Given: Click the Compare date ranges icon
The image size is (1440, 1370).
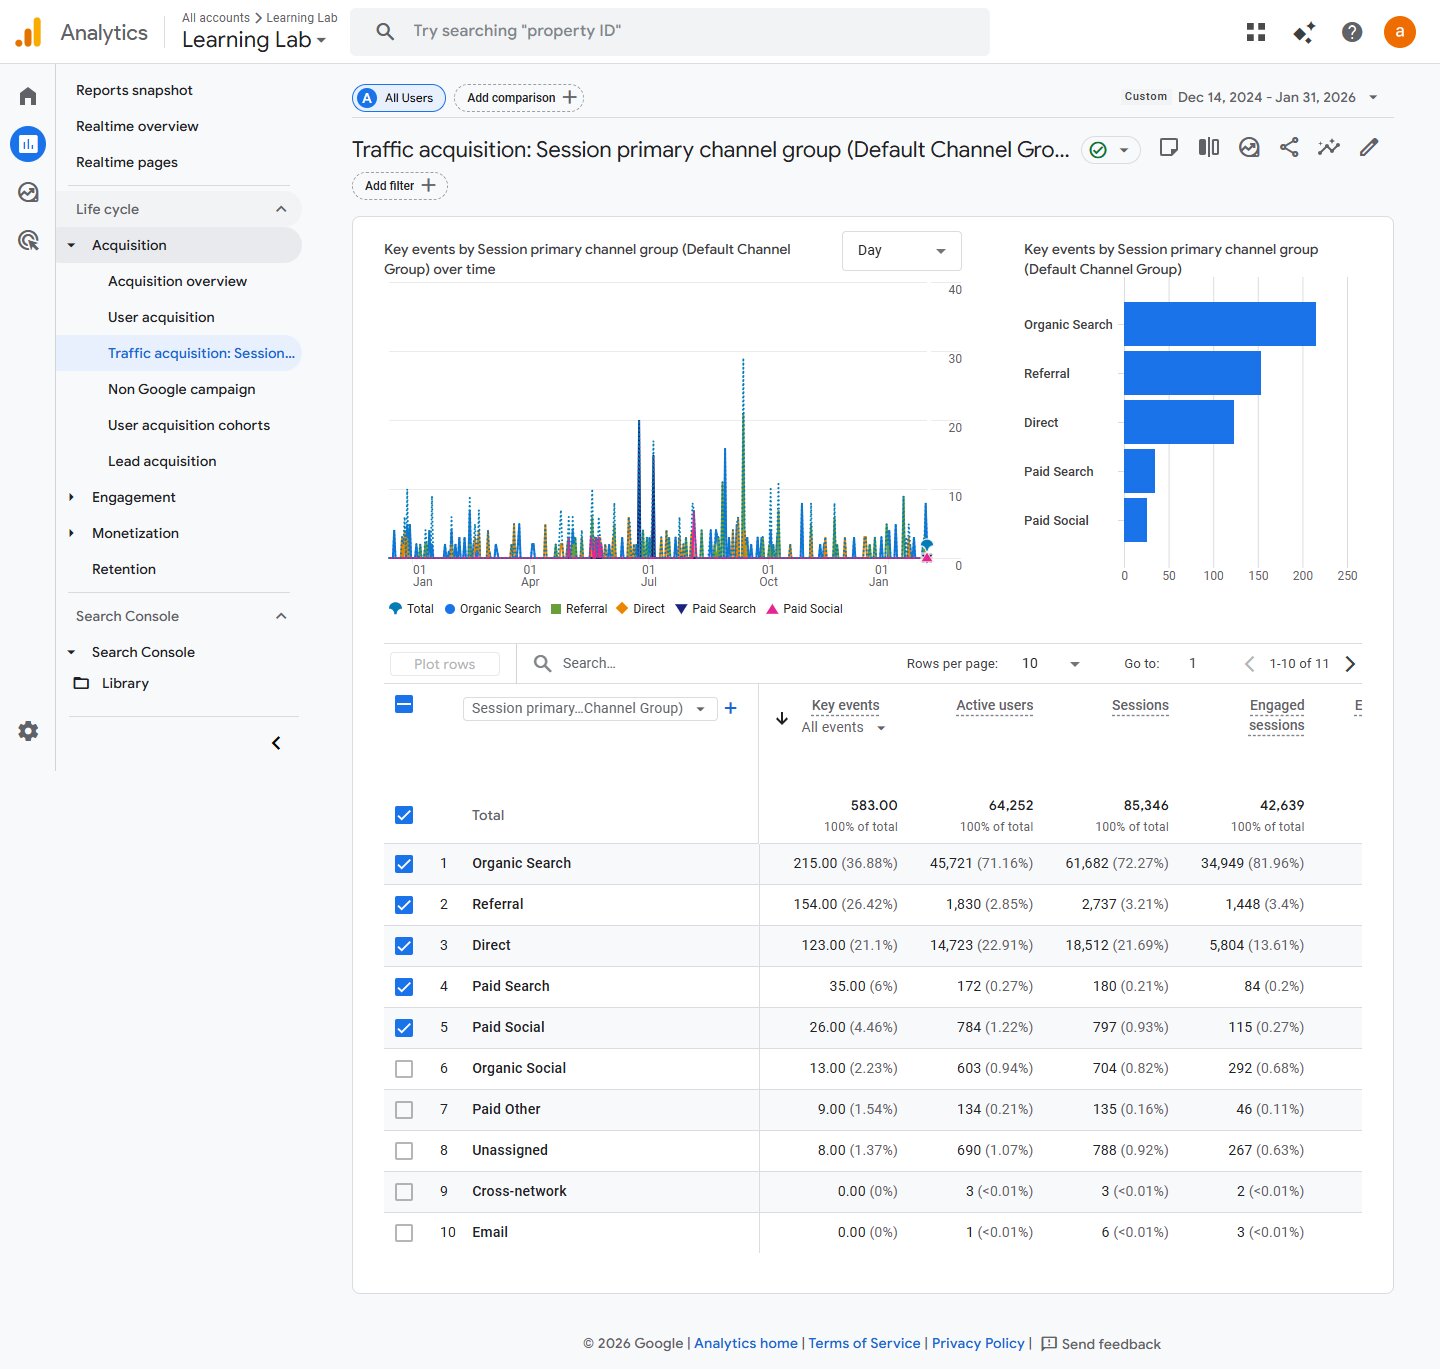Looking at the screenshot, I should [1209, 148].
